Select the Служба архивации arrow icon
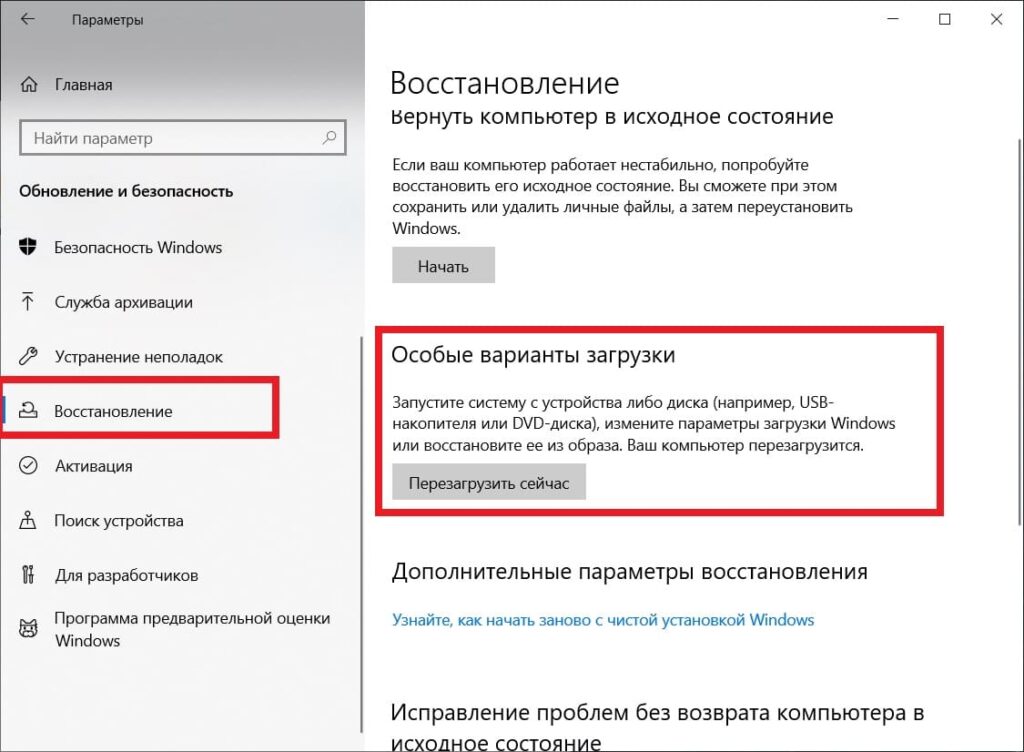1024x752 pixels. 27,302
